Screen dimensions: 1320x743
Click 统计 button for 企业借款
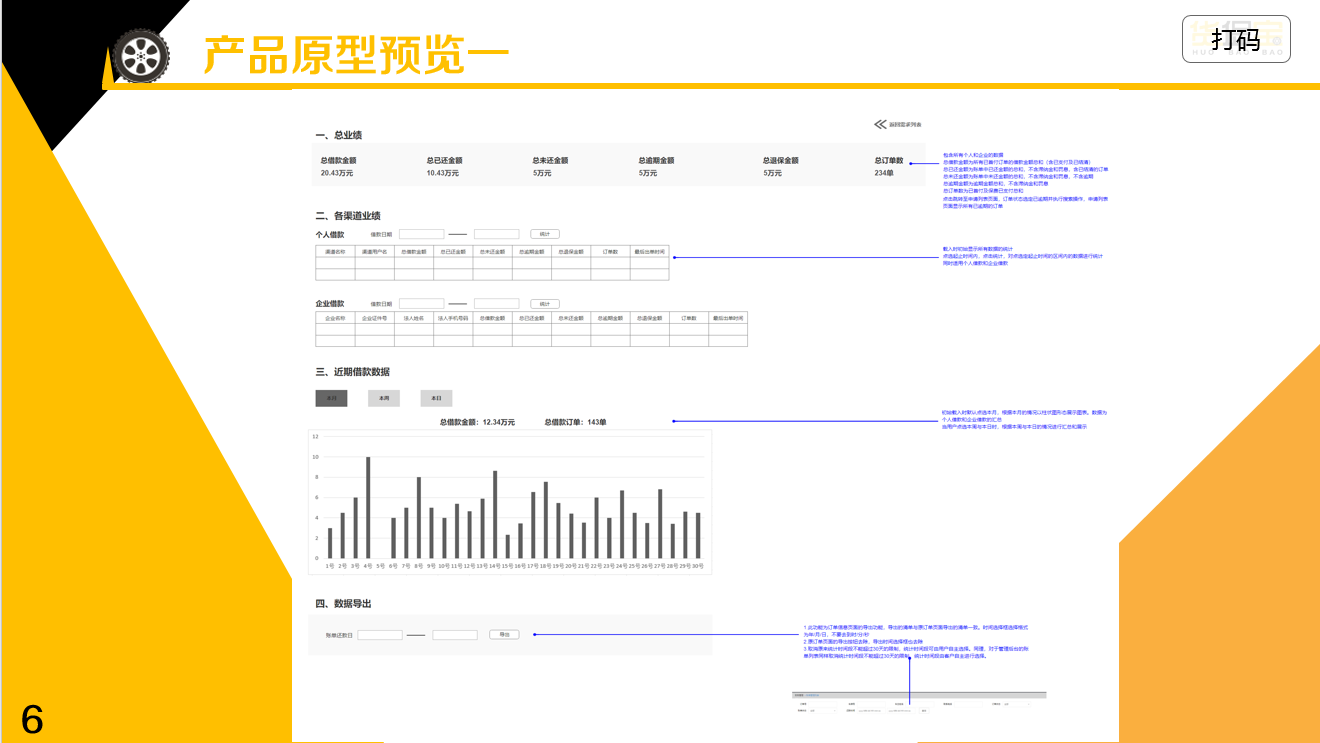(544, 303)
